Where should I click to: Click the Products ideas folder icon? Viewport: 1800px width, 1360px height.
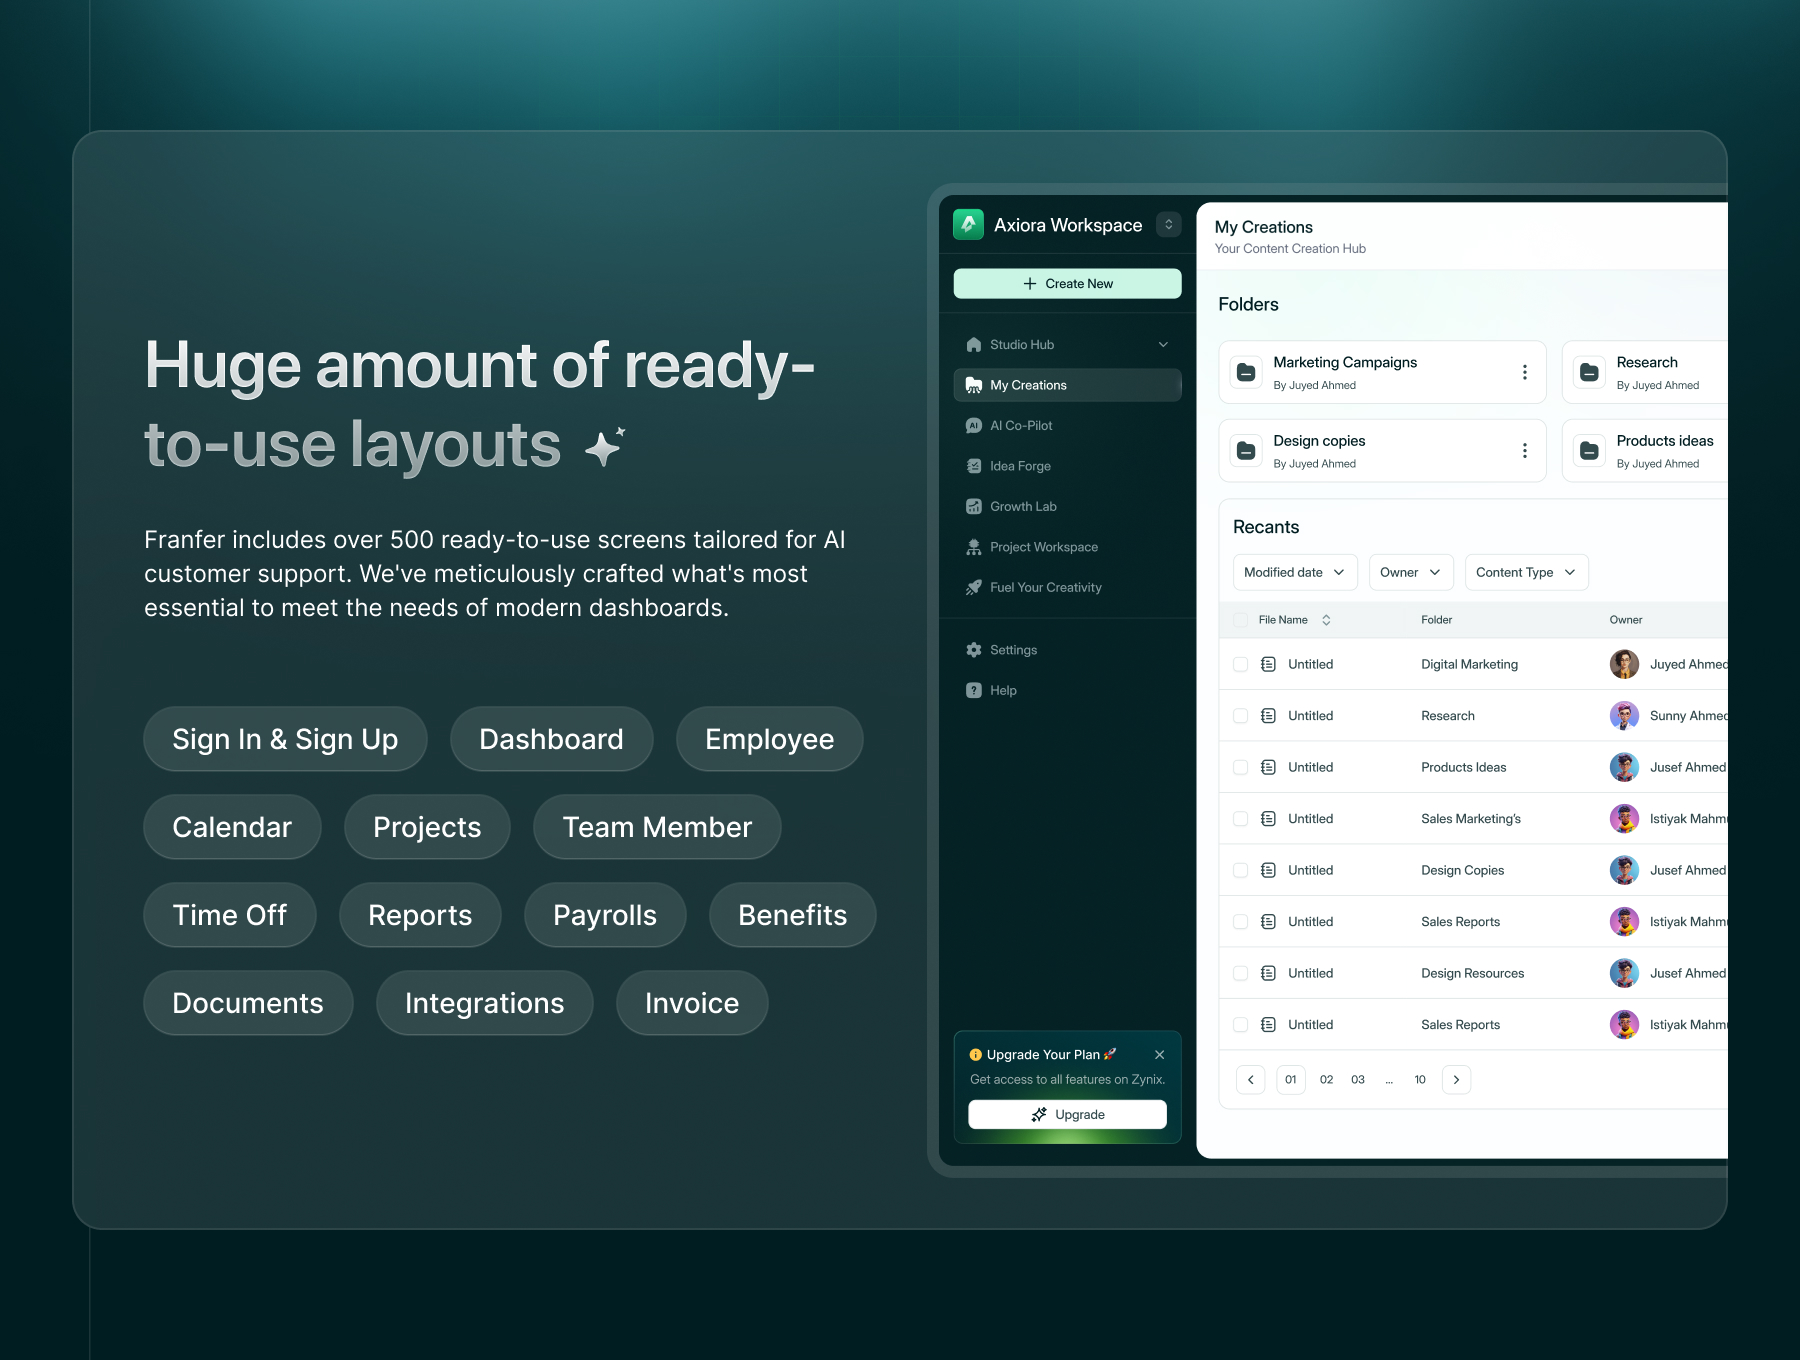[1589, 451]
